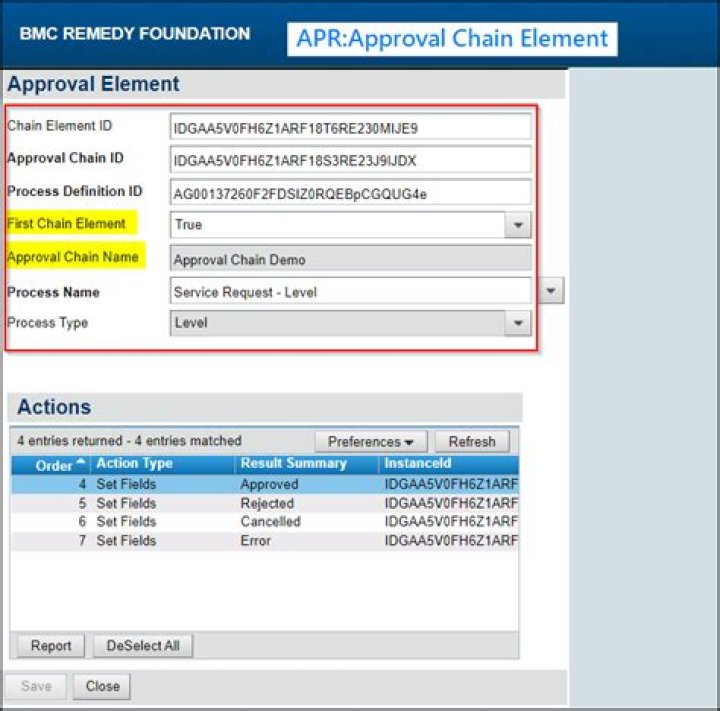Screen dimensions: 720x711
Task: Click the Chain Element ID input field
Action: coord(350,127)
